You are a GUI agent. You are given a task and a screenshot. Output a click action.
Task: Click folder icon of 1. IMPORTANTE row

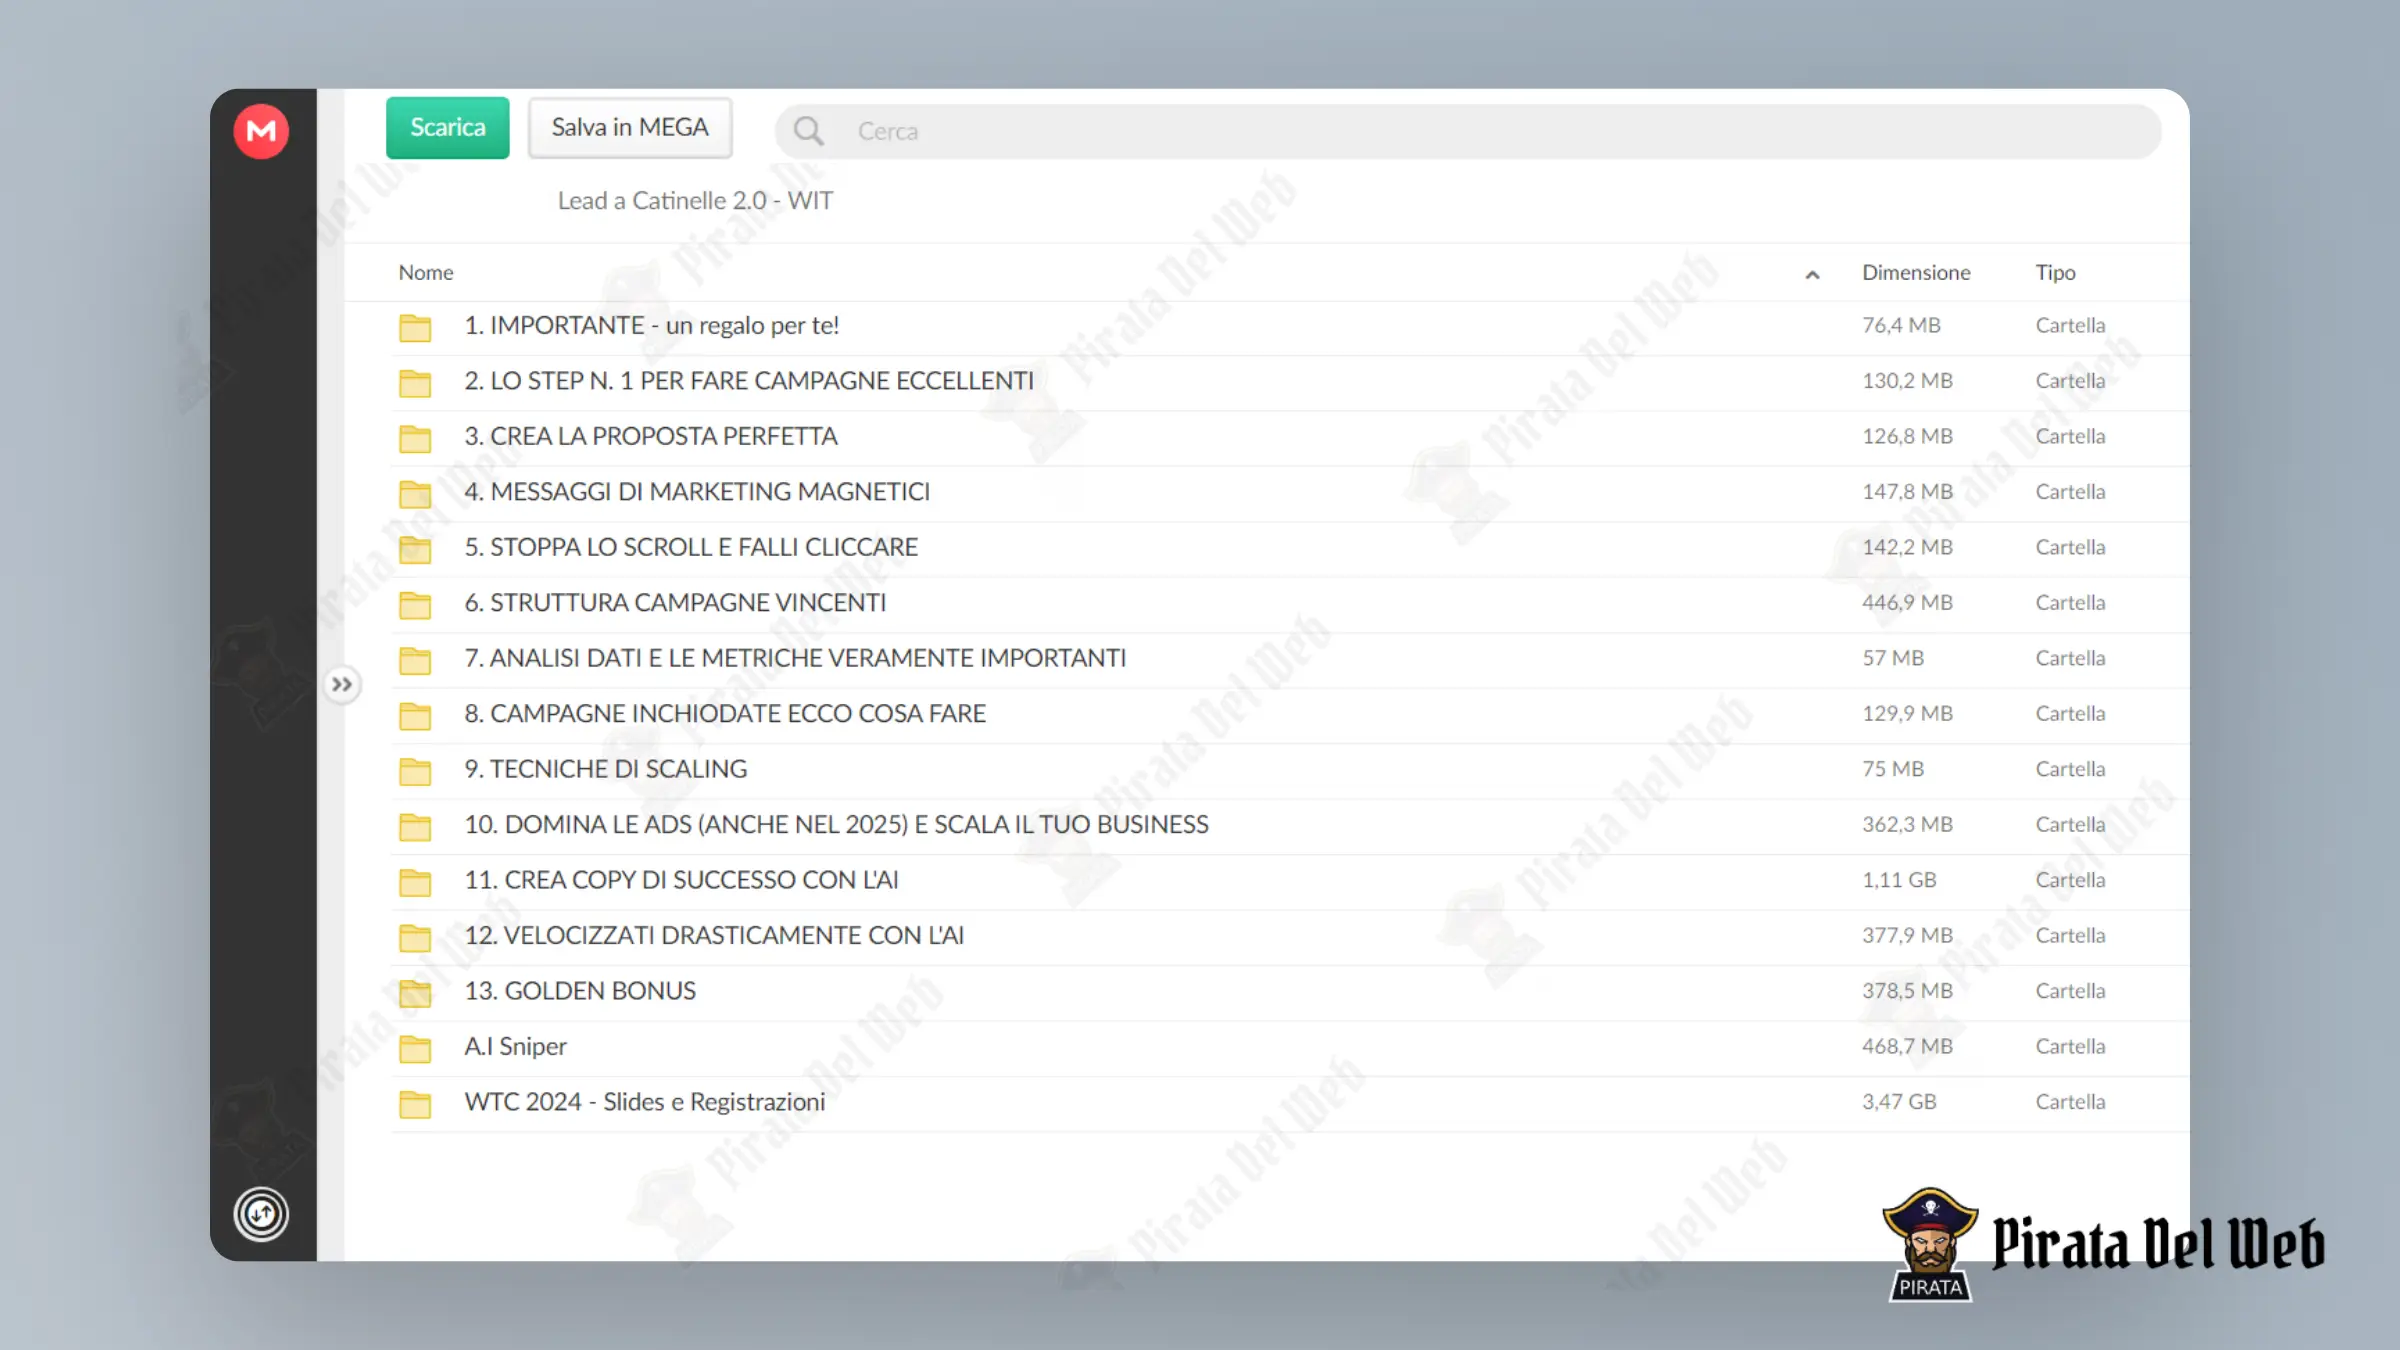click(415, 327)
